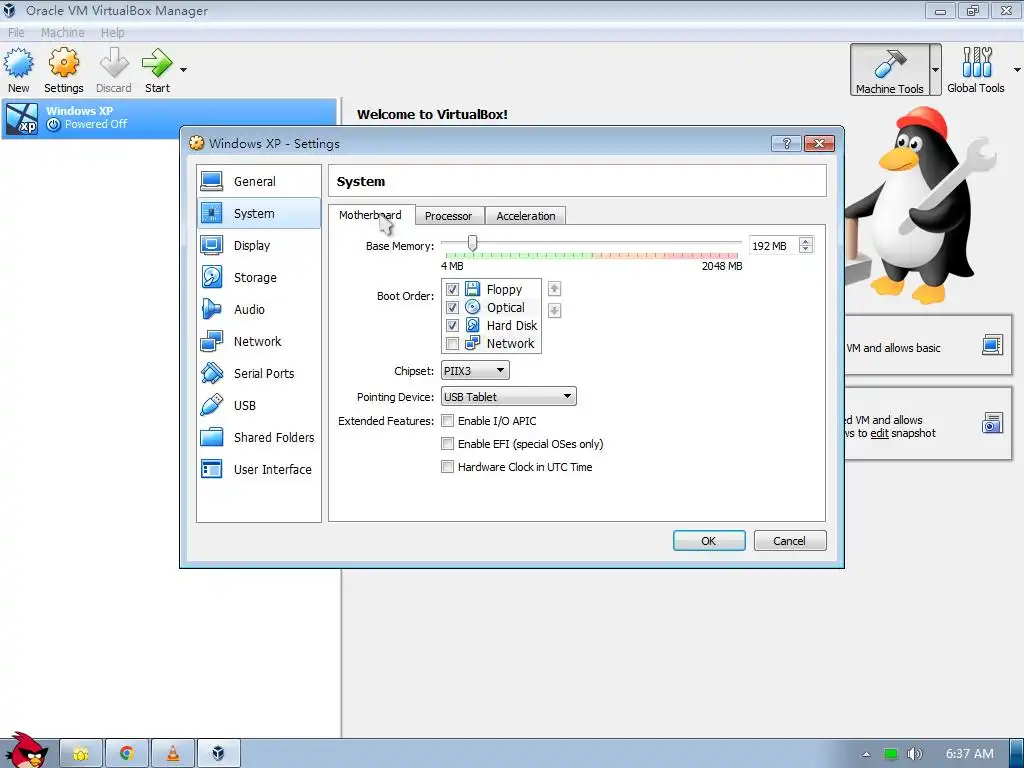The image size is (1024, 768).
Task: Click the Cancel button
Action: coord(790,541)
